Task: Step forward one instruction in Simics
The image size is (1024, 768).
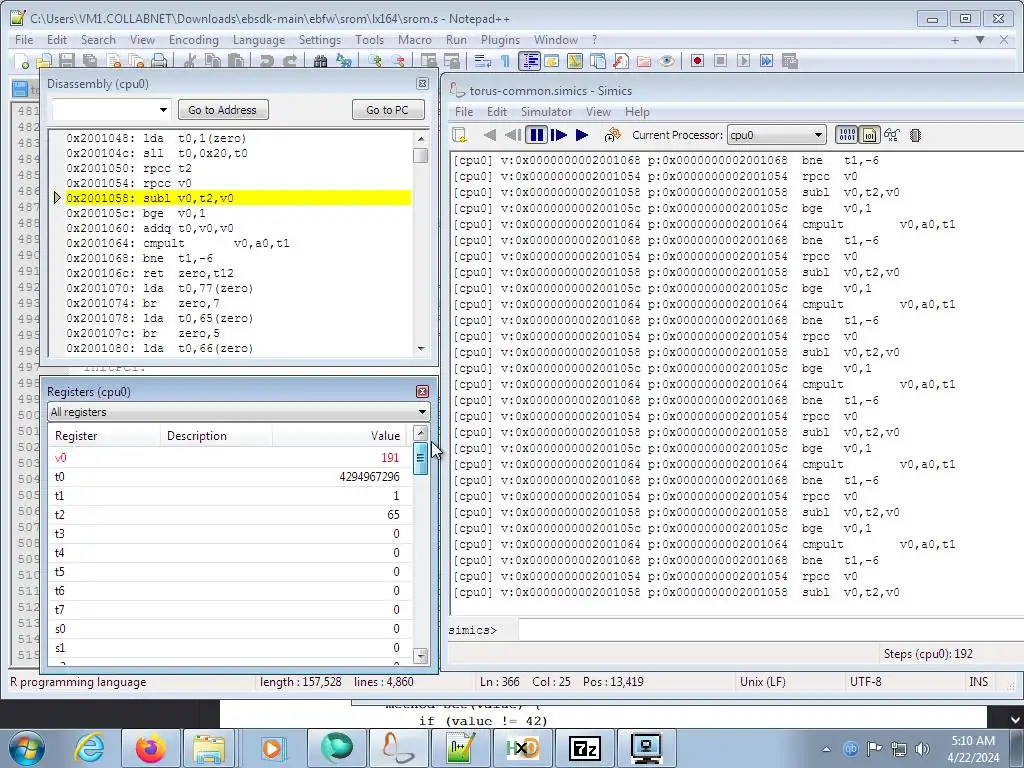Action: 558,135
